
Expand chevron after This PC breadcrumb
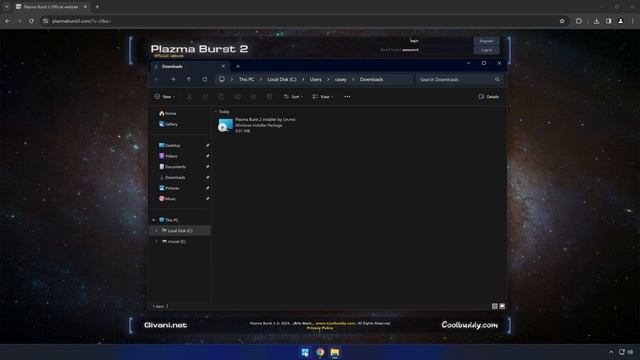coord(261,79)
